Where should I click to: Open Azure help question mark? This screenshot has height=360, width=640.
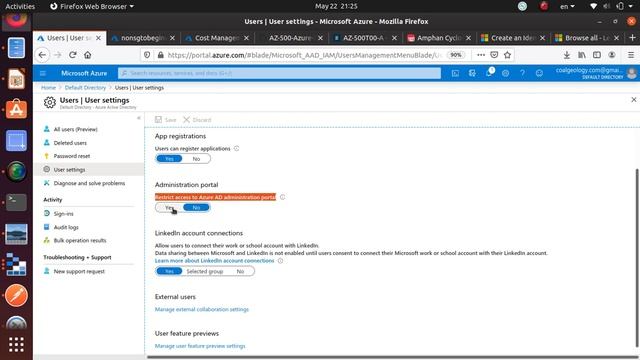click(x=522, y=73)
